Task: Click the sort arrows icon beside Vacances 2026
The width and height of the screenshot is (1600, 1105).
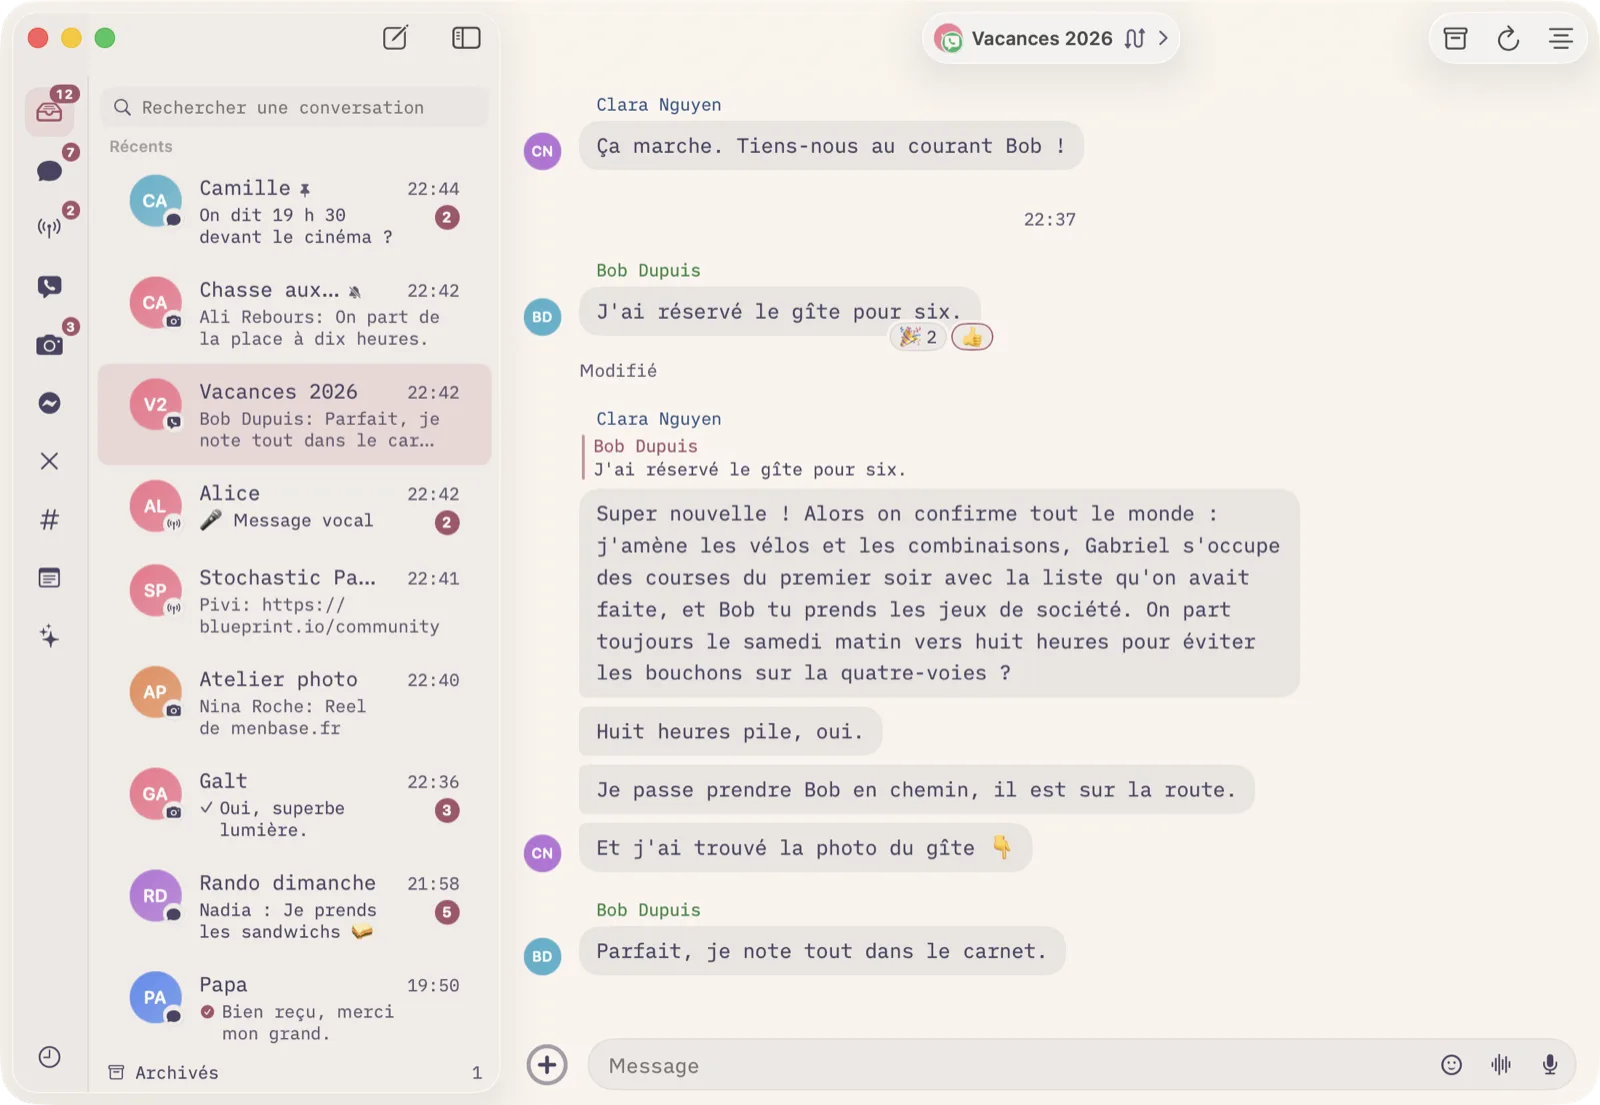Action: [x=1134, y=38]
